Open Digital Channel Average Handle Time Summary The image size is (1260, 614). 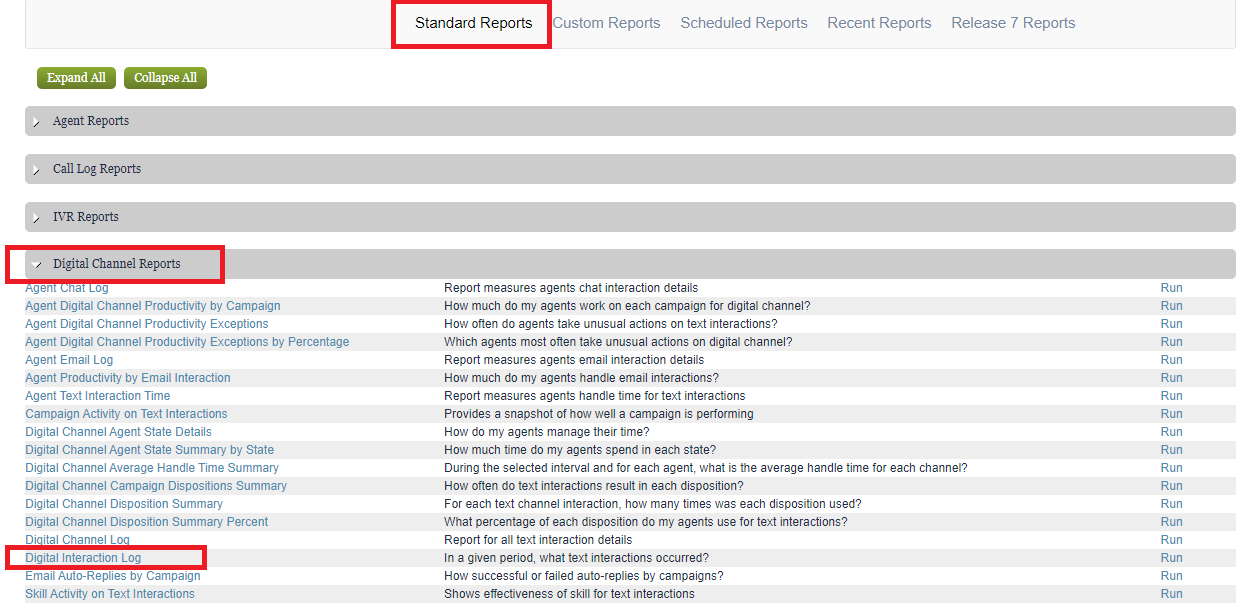152,468
